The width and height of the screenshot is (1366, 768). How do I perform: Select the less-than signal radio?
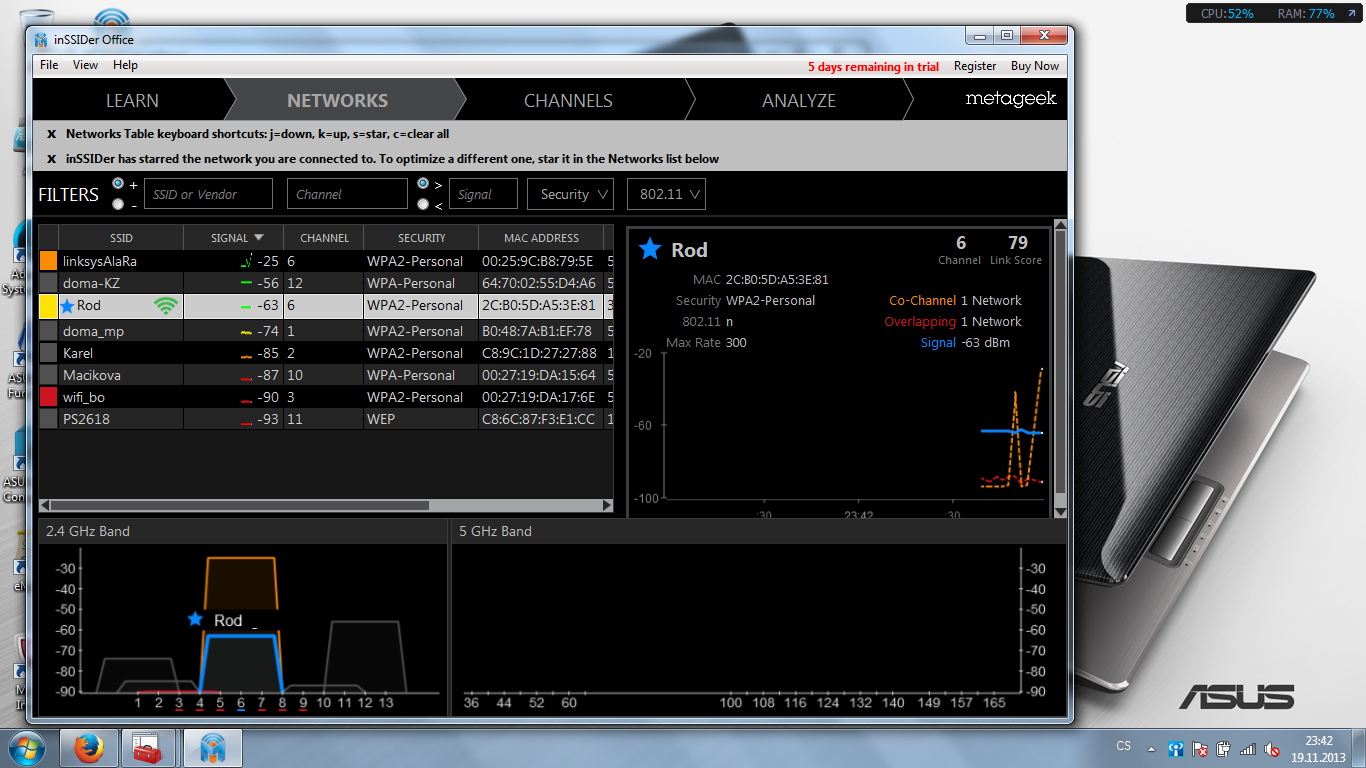423,204
